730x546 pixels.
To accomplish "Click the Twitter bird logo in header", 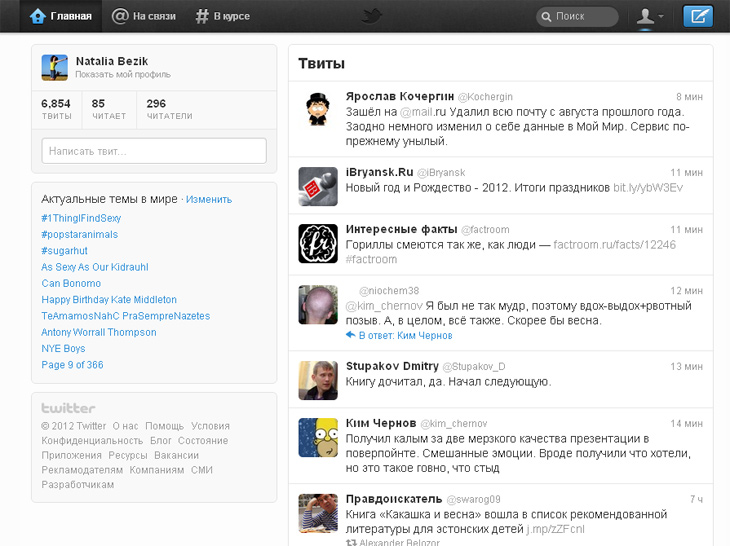I will (372, 16).
